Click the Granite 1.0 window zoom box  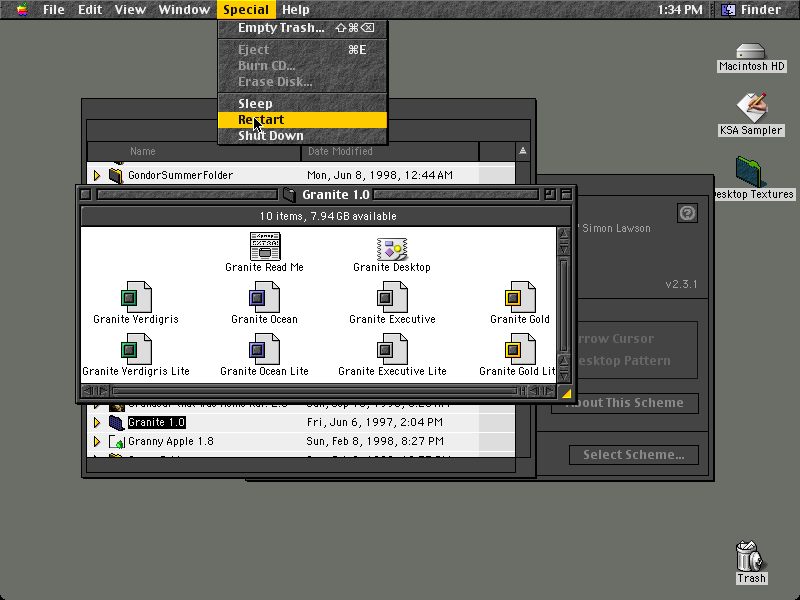coord(550,194)
